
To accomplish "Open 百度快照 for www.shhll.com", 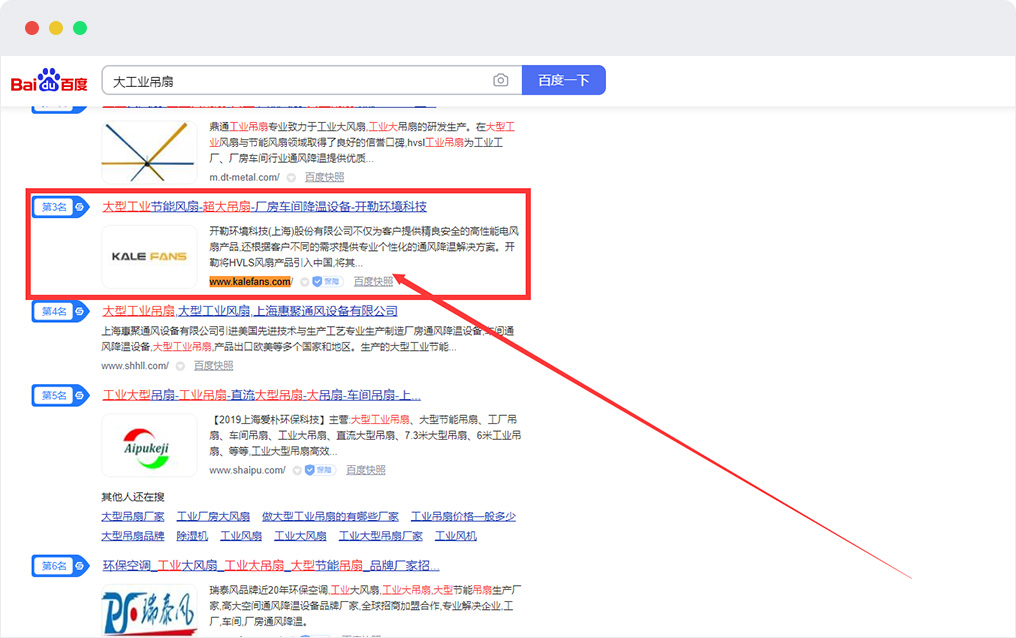I will [x=214, y=366].
